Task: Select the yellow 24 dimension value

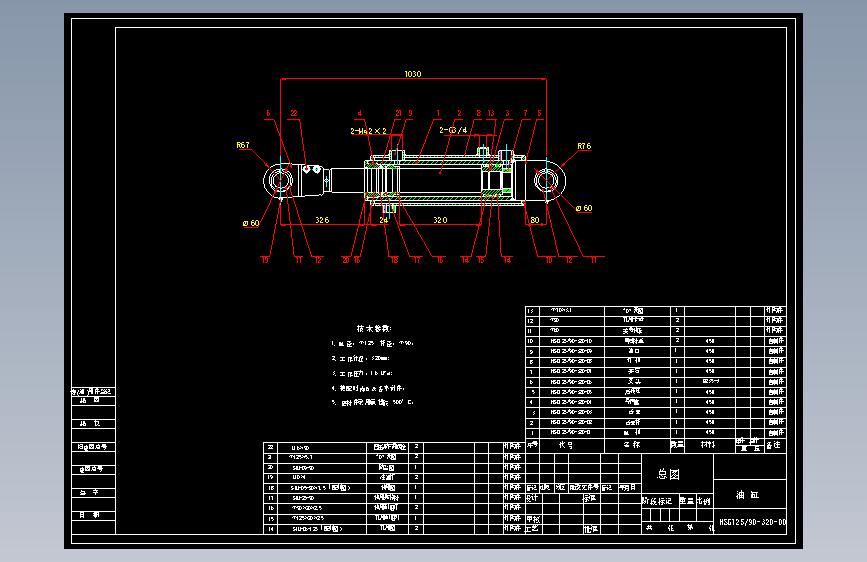Action: pos(383,220)
